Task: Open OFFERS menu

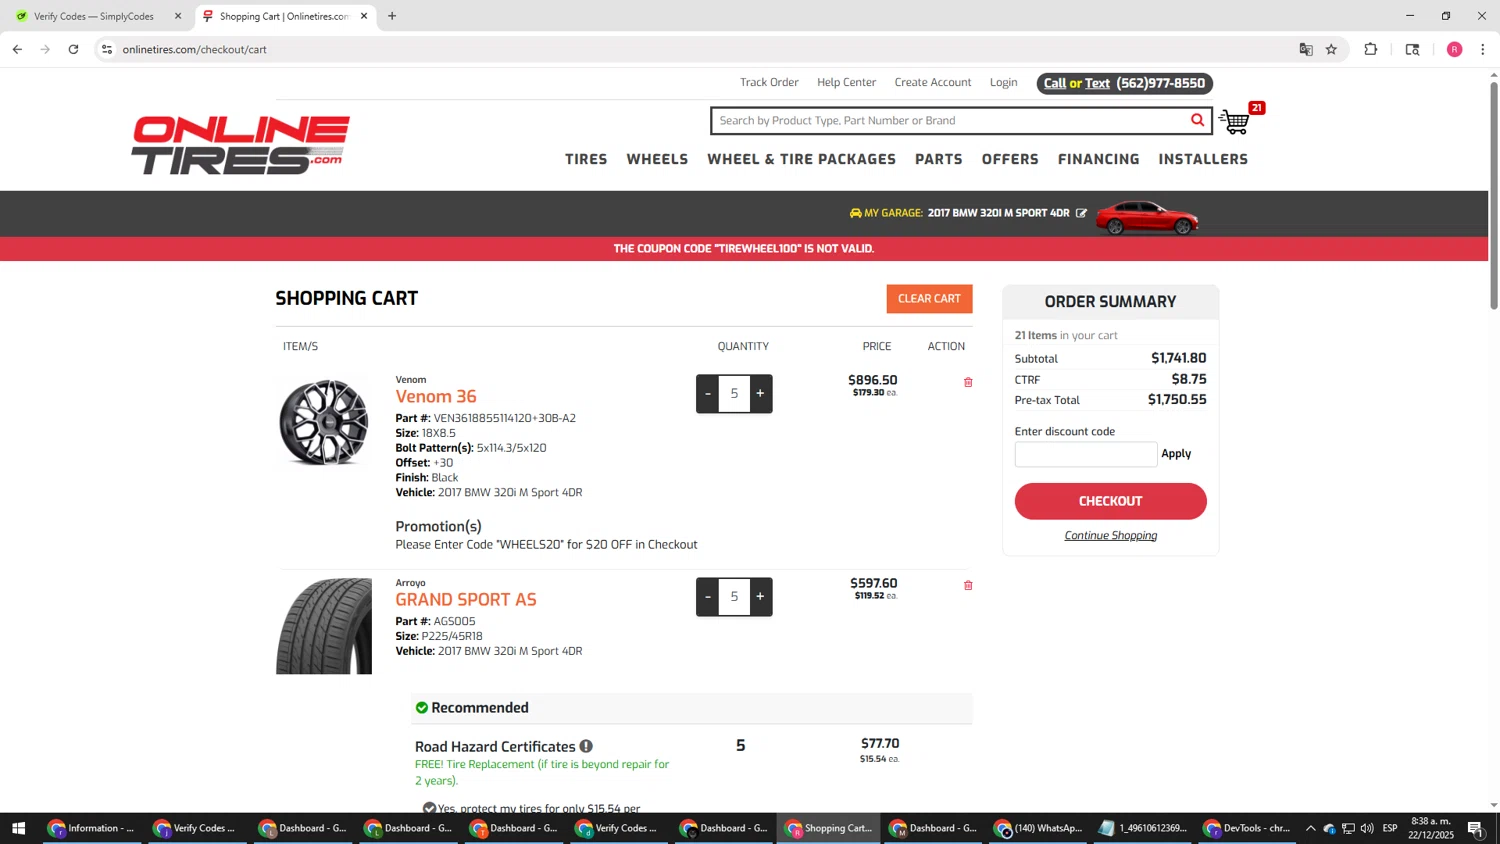Action: (x=1010, y=159)
